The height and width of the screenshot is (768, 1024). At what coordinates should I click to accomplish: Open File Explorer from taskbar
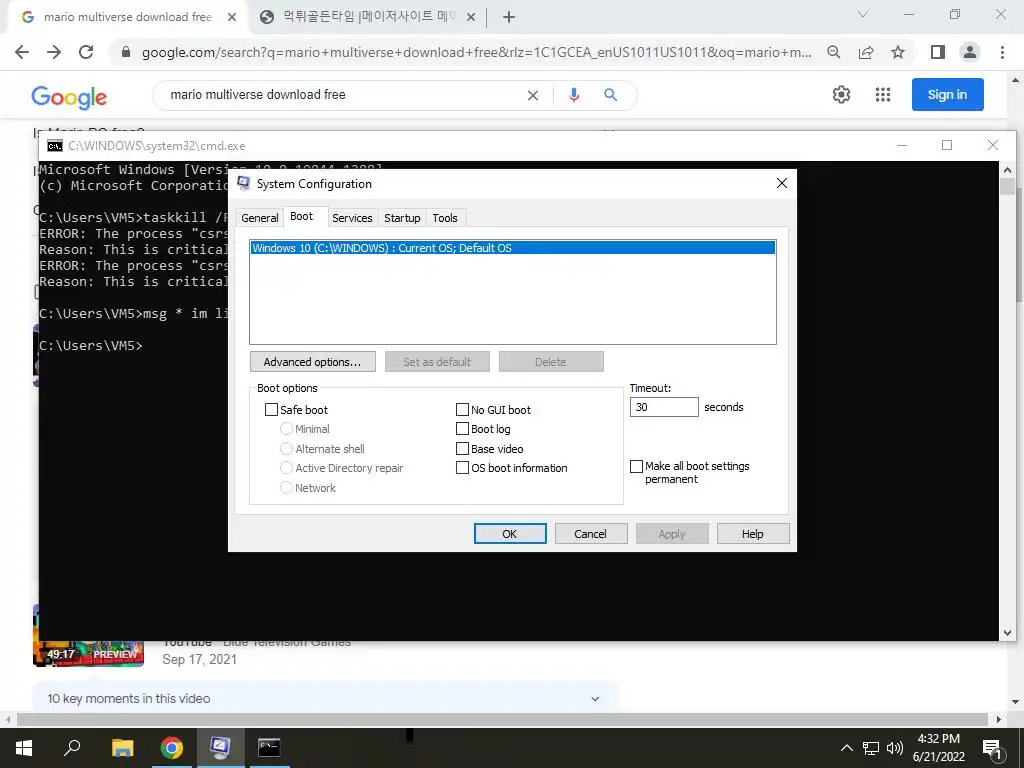[122, 748]
